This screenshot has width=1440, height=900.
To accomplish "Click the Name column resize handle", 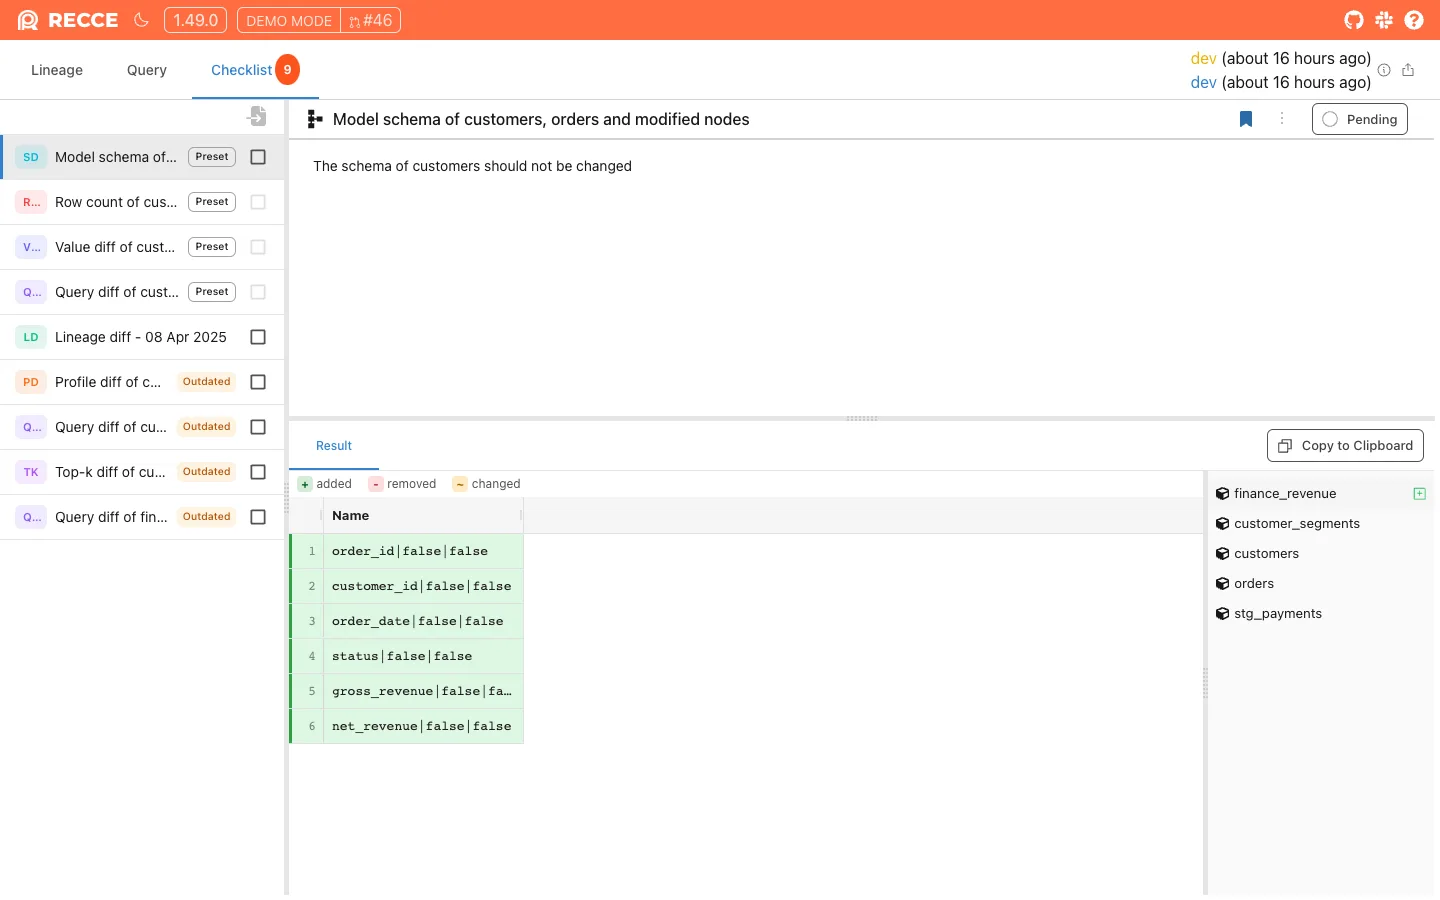I will pos(521,516).
